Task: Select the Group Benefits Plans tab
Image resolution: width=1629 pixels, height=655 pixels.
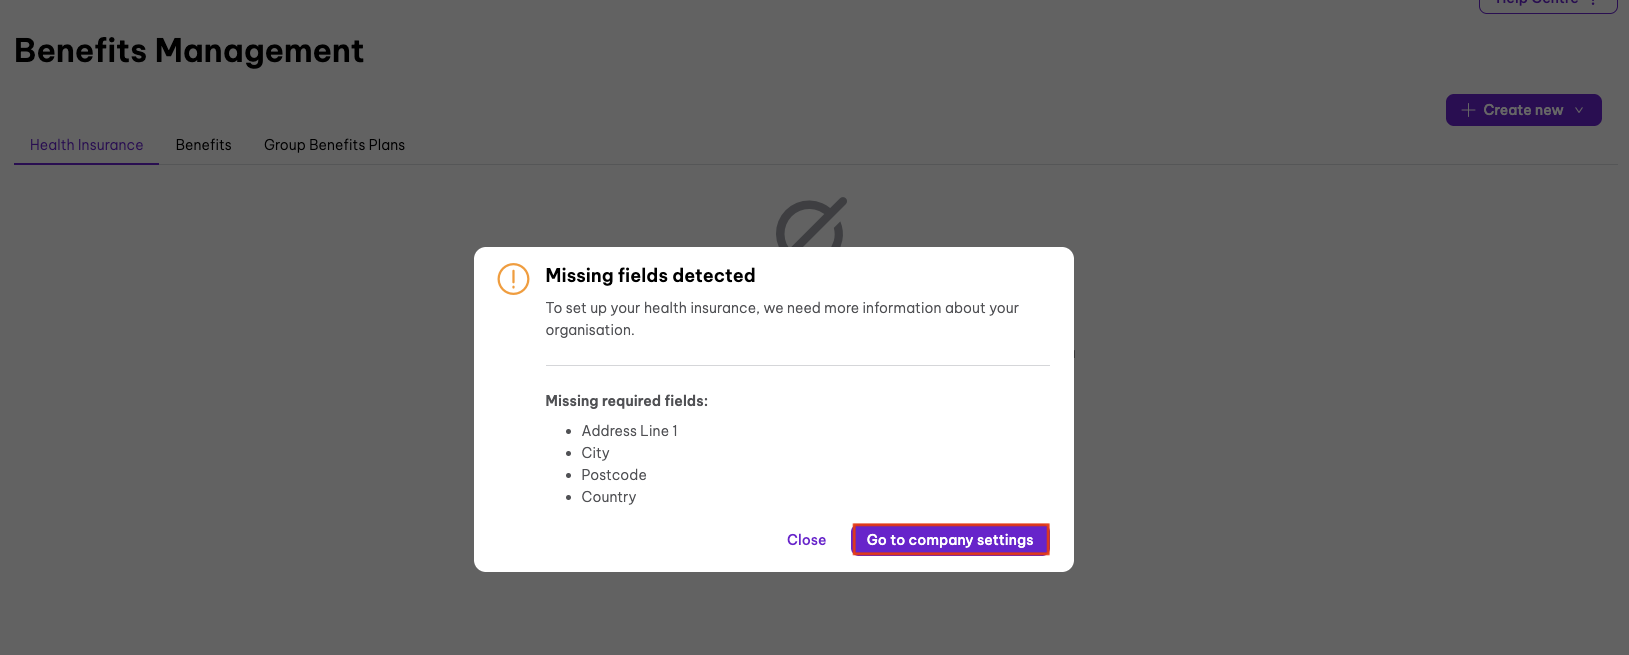Action: [334, 145]
